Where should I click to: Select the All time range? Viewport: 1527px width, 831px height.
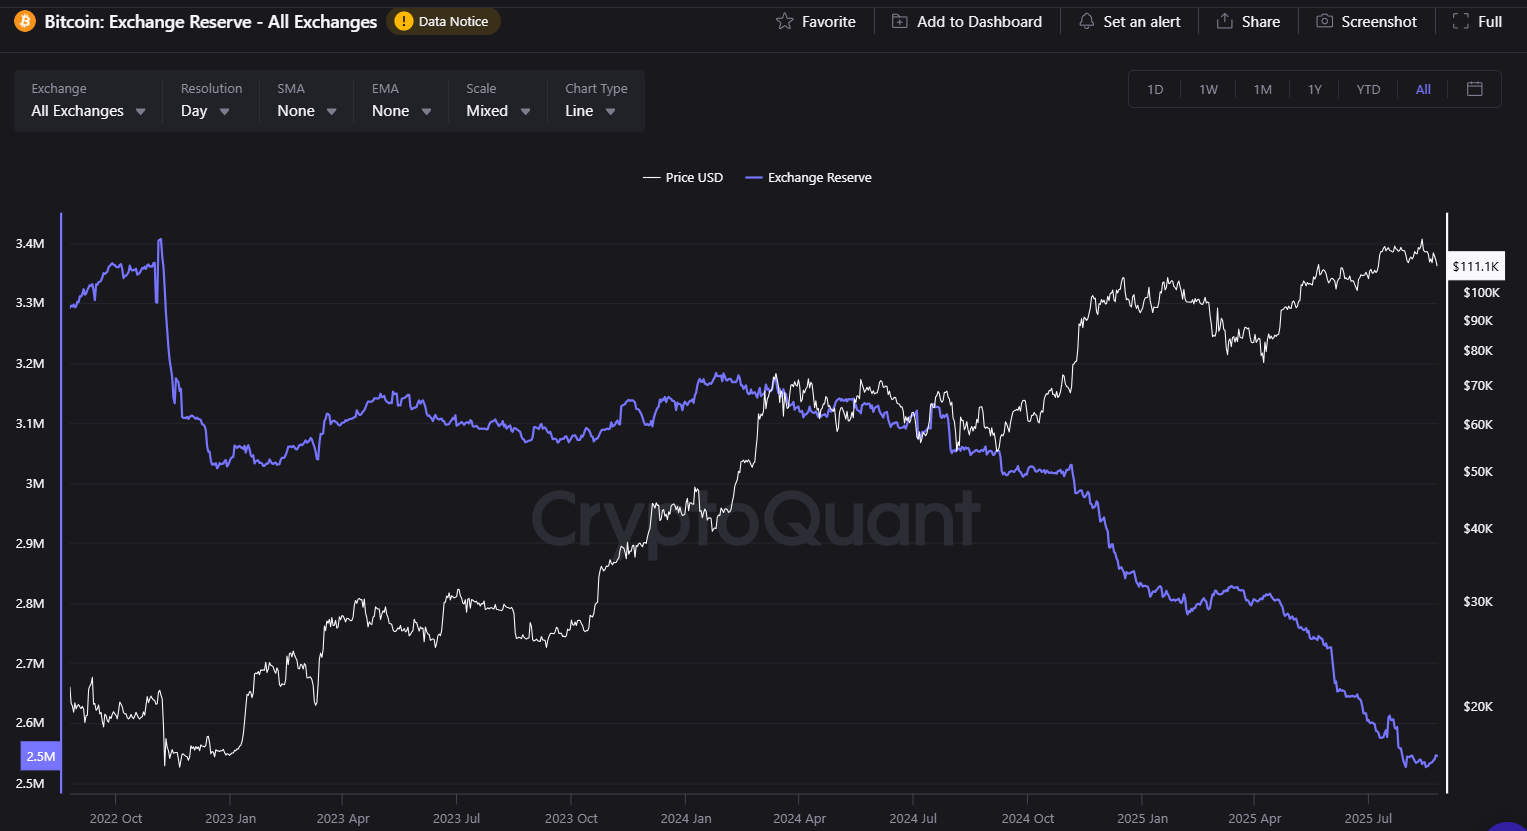(x=1423, y=89)
